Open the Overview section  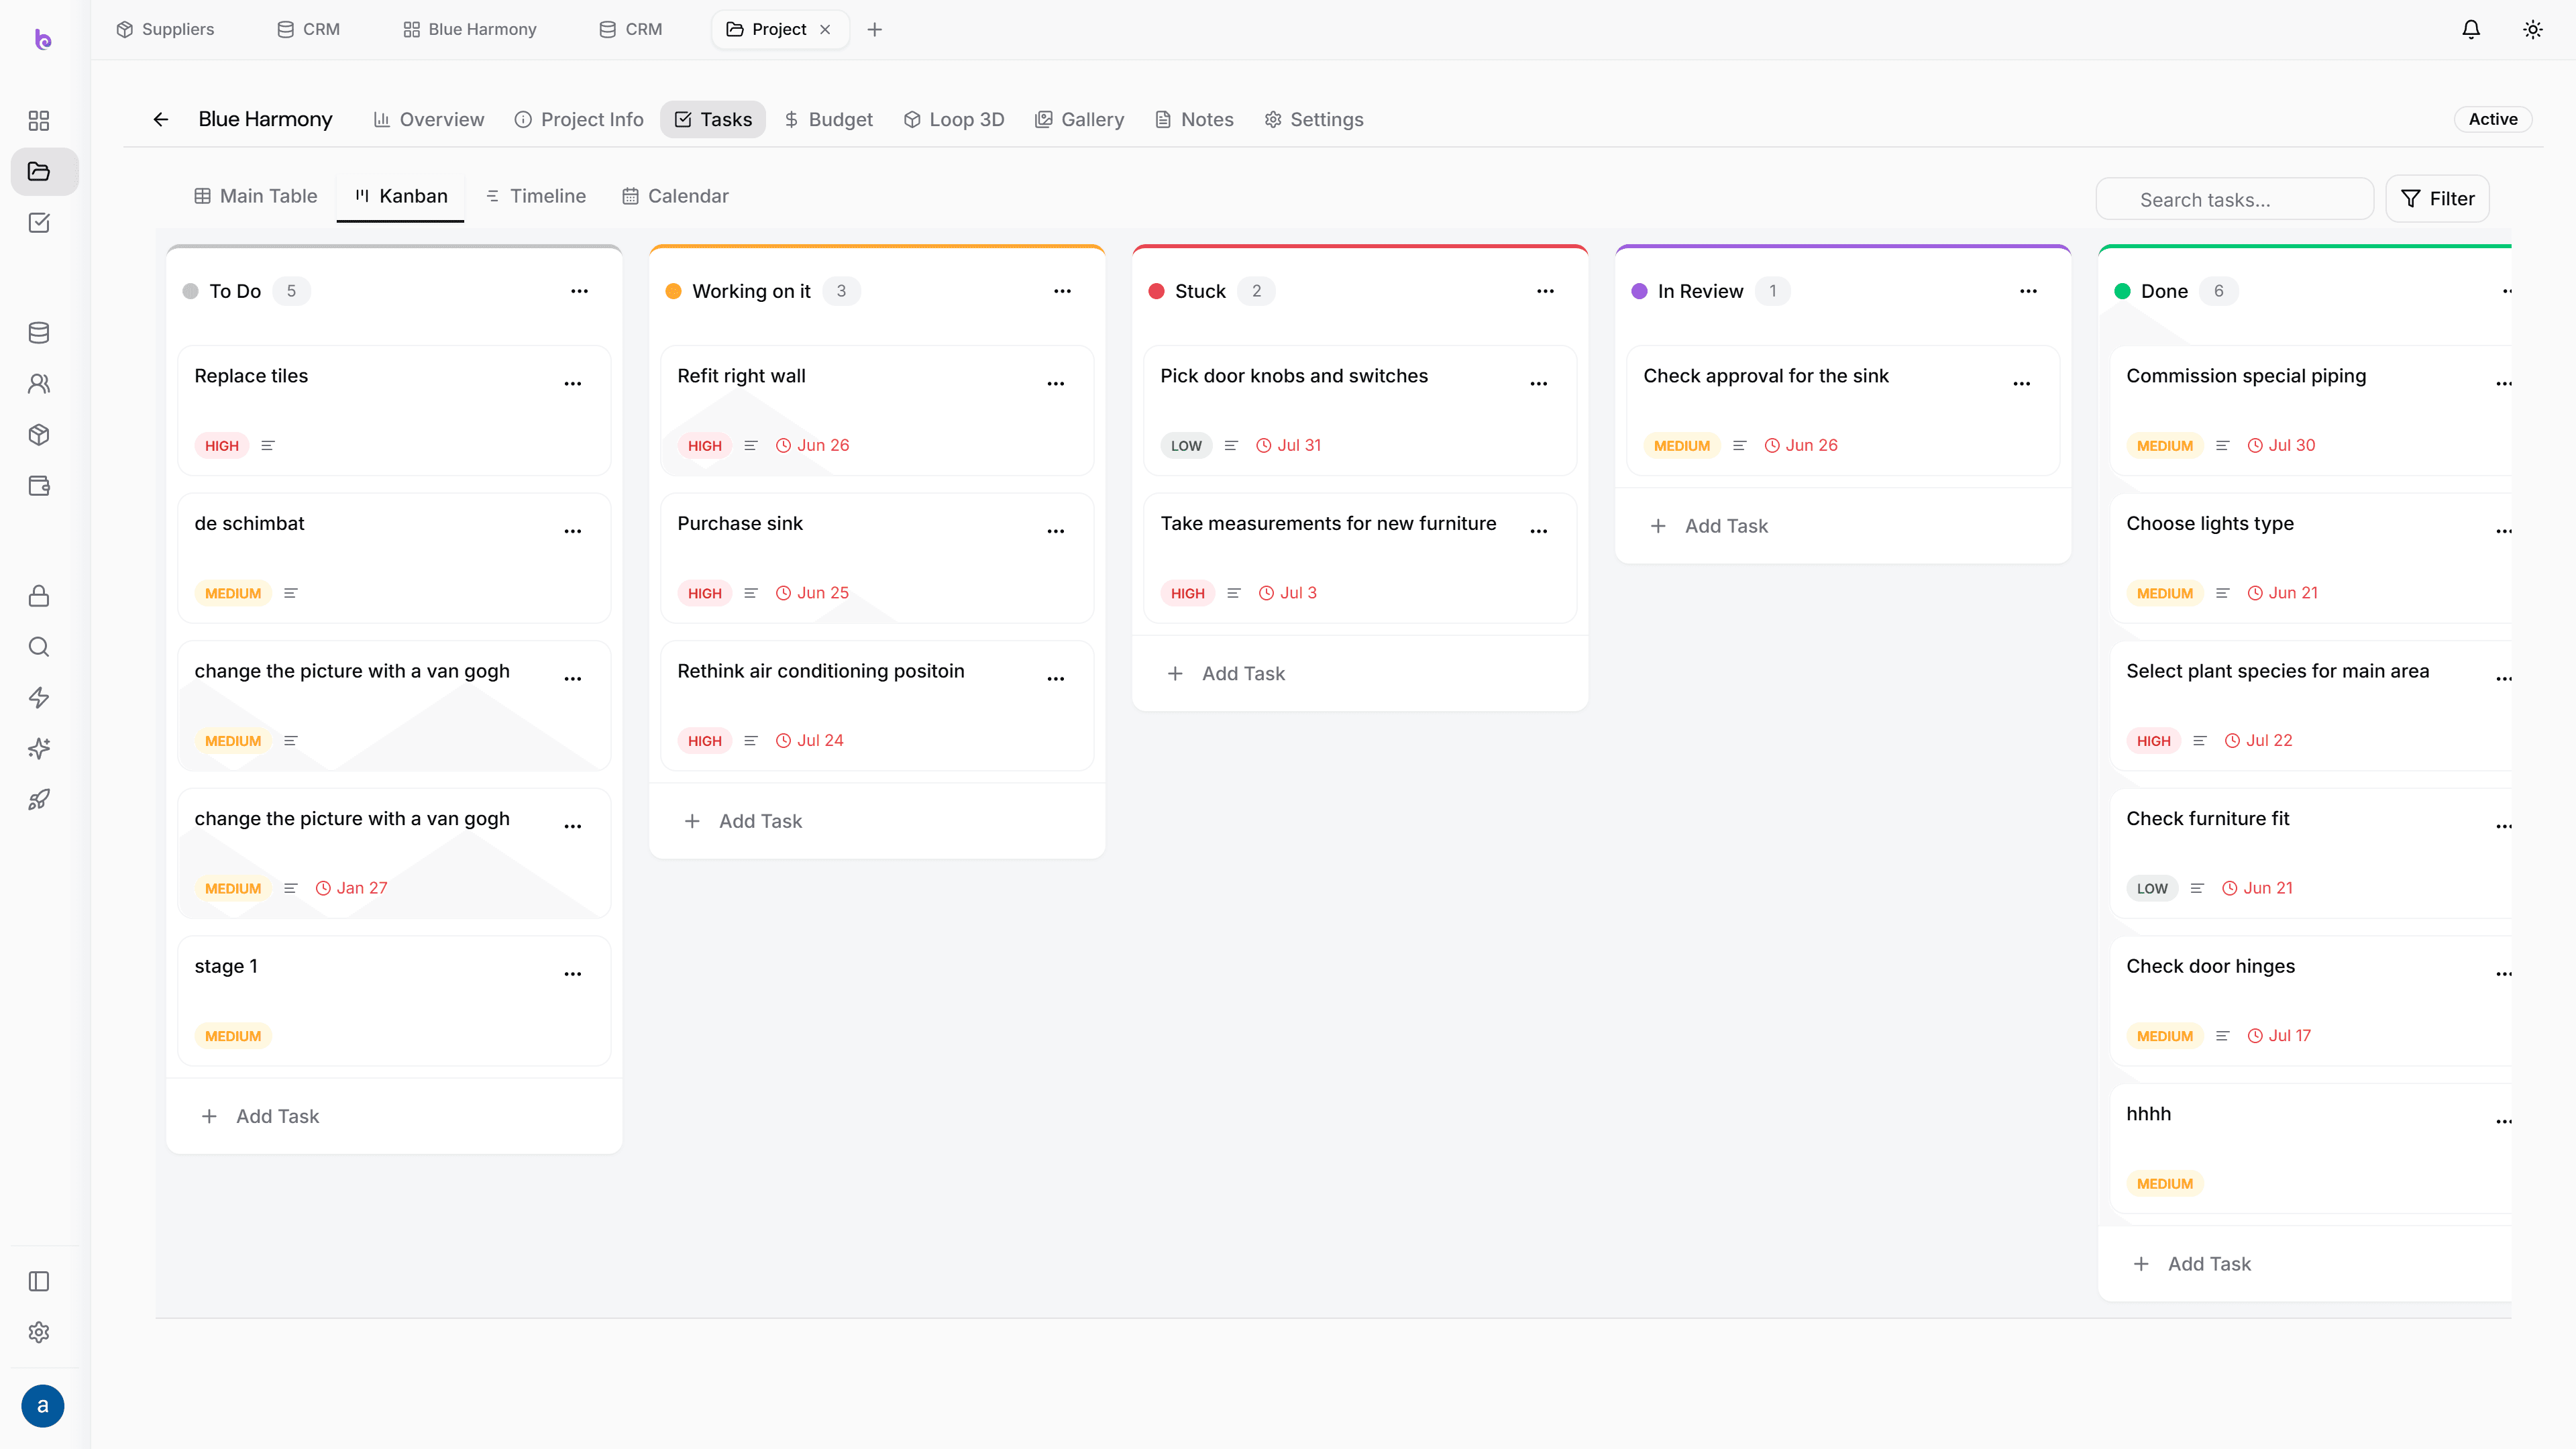point(429,120)
